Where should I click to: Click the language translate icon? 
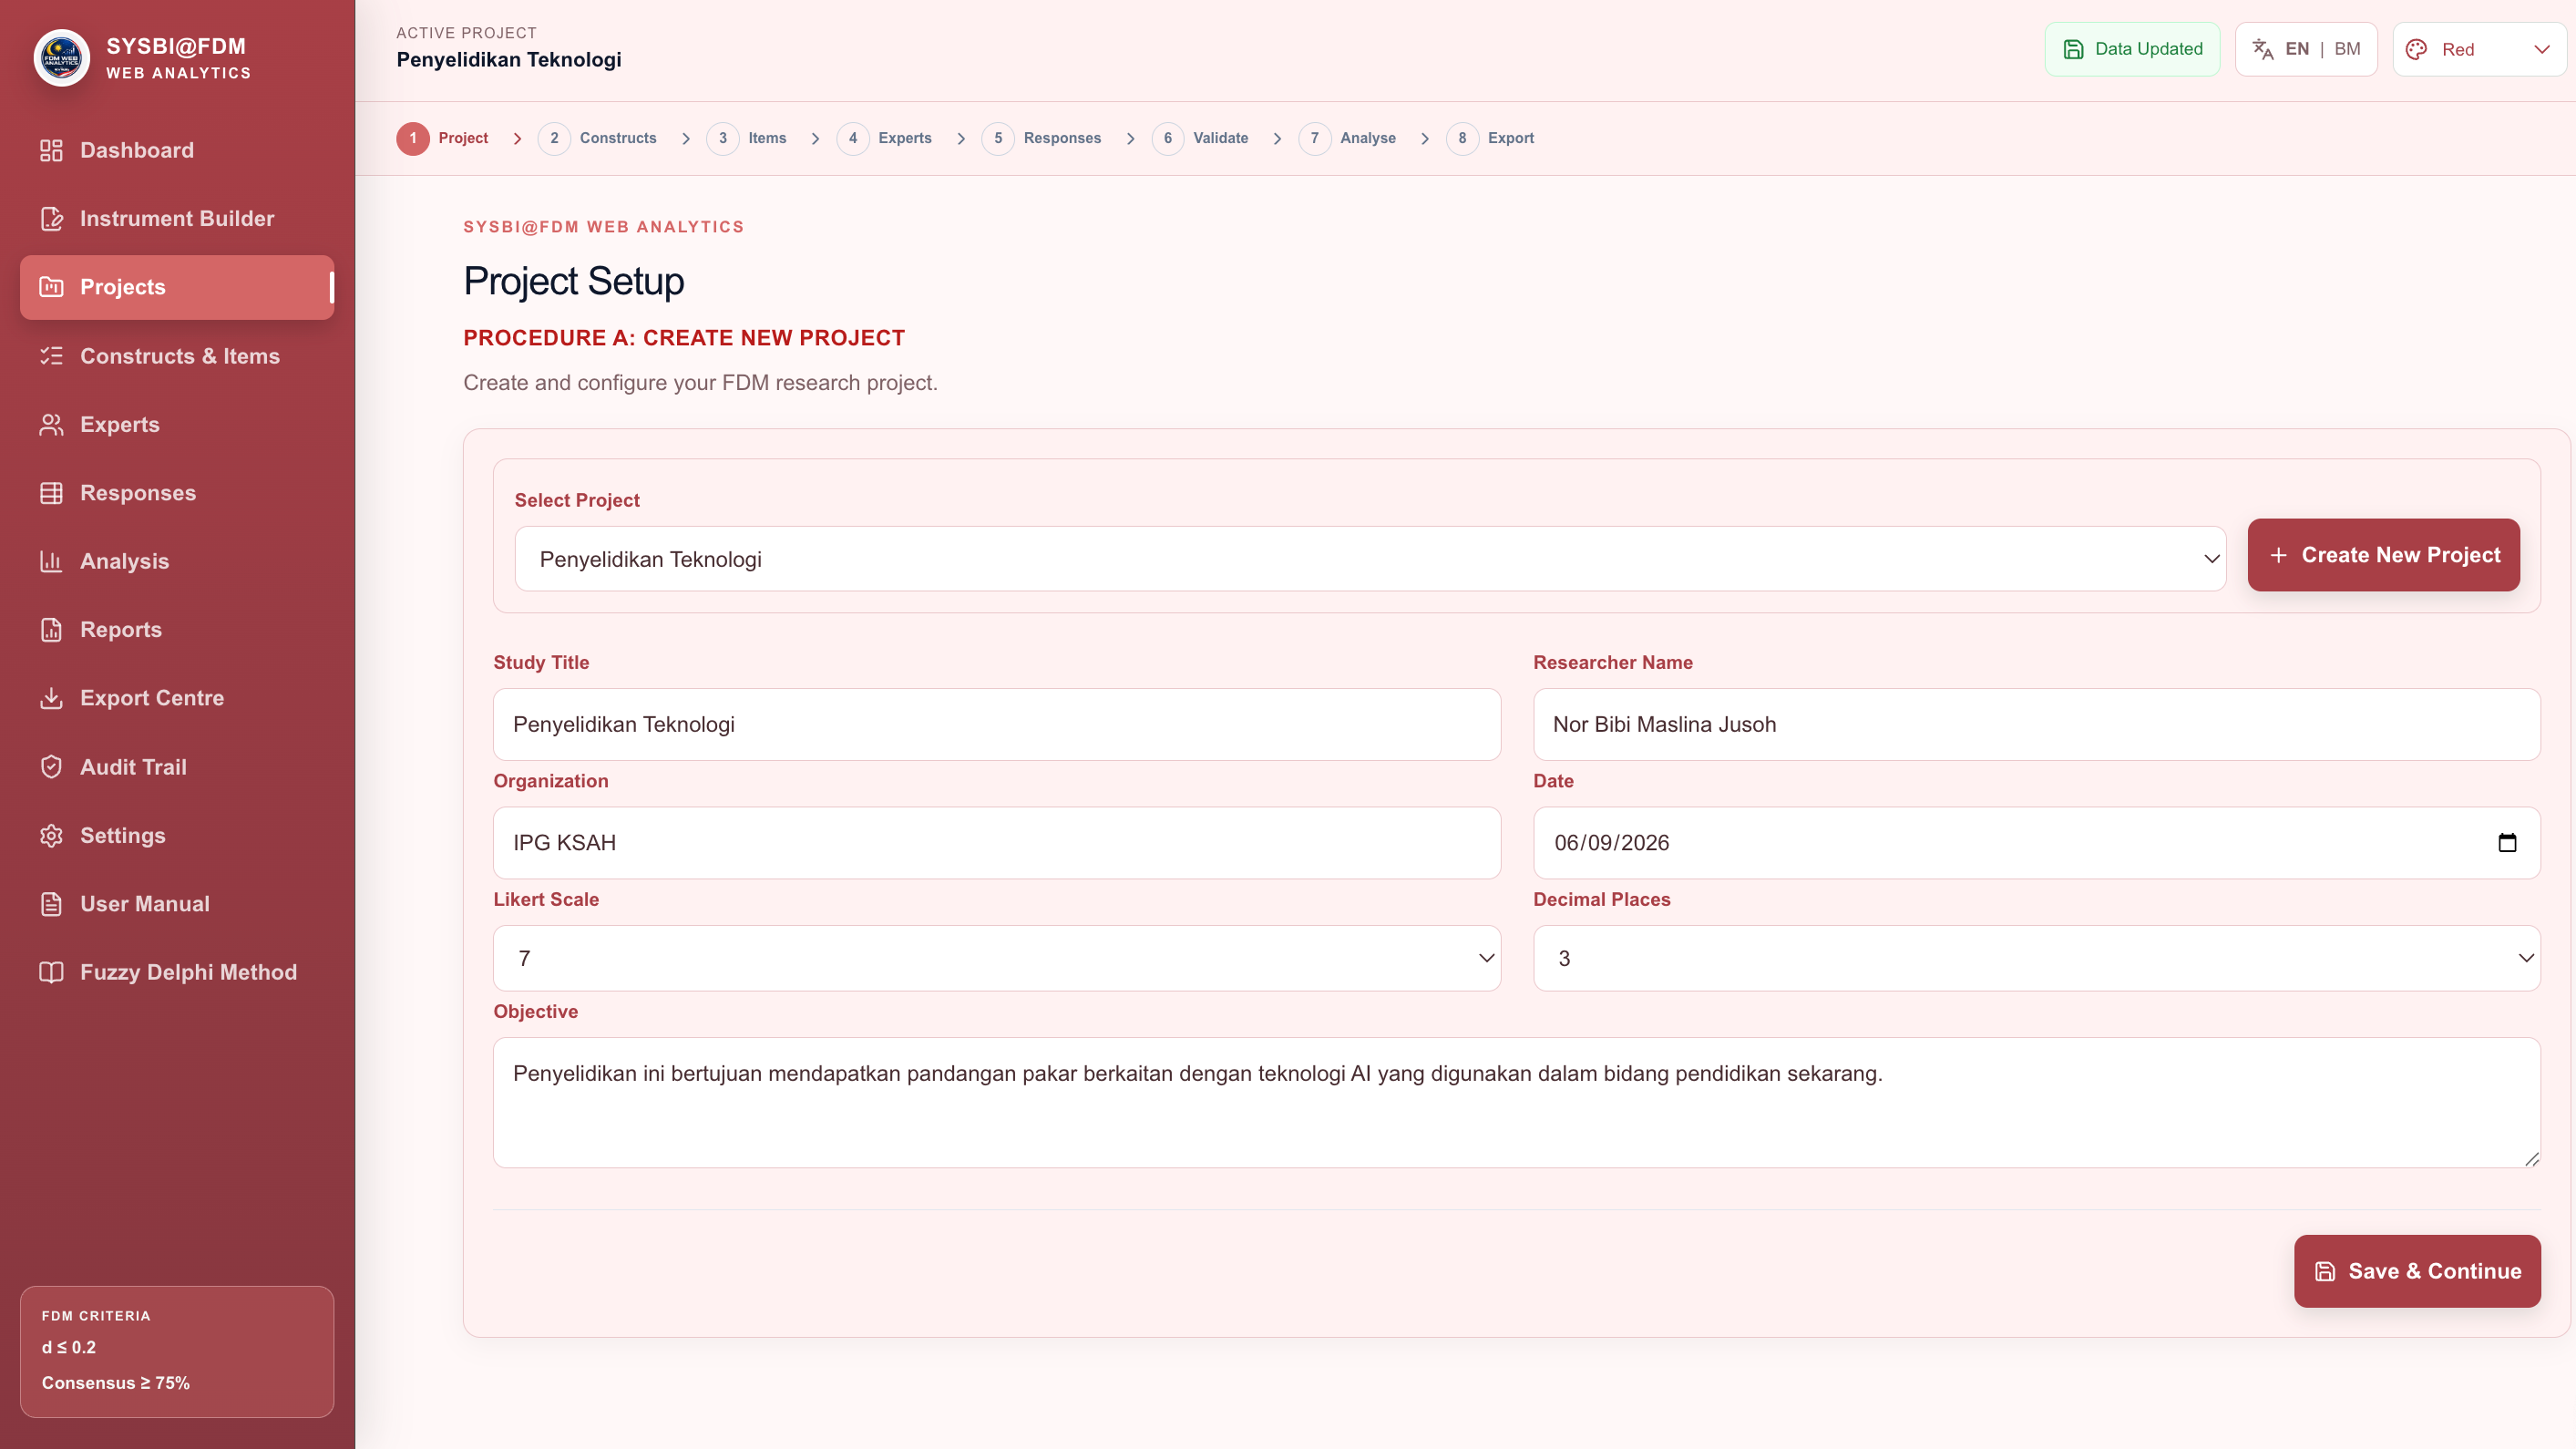point(2262,49)
